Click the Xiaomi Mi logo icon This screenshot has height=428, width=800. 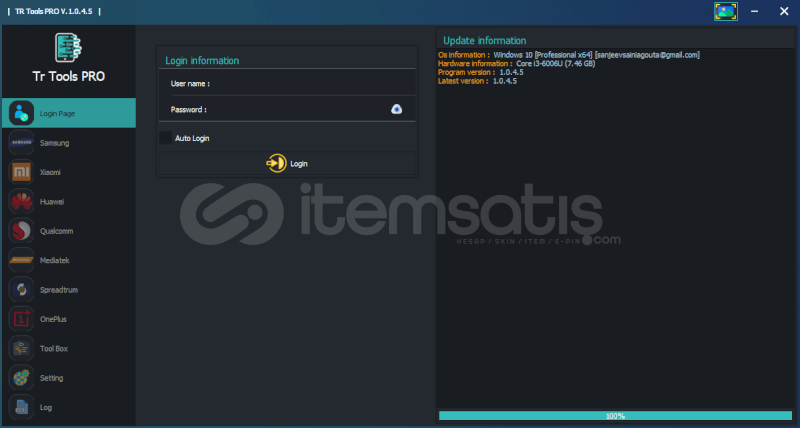[21, 172]
